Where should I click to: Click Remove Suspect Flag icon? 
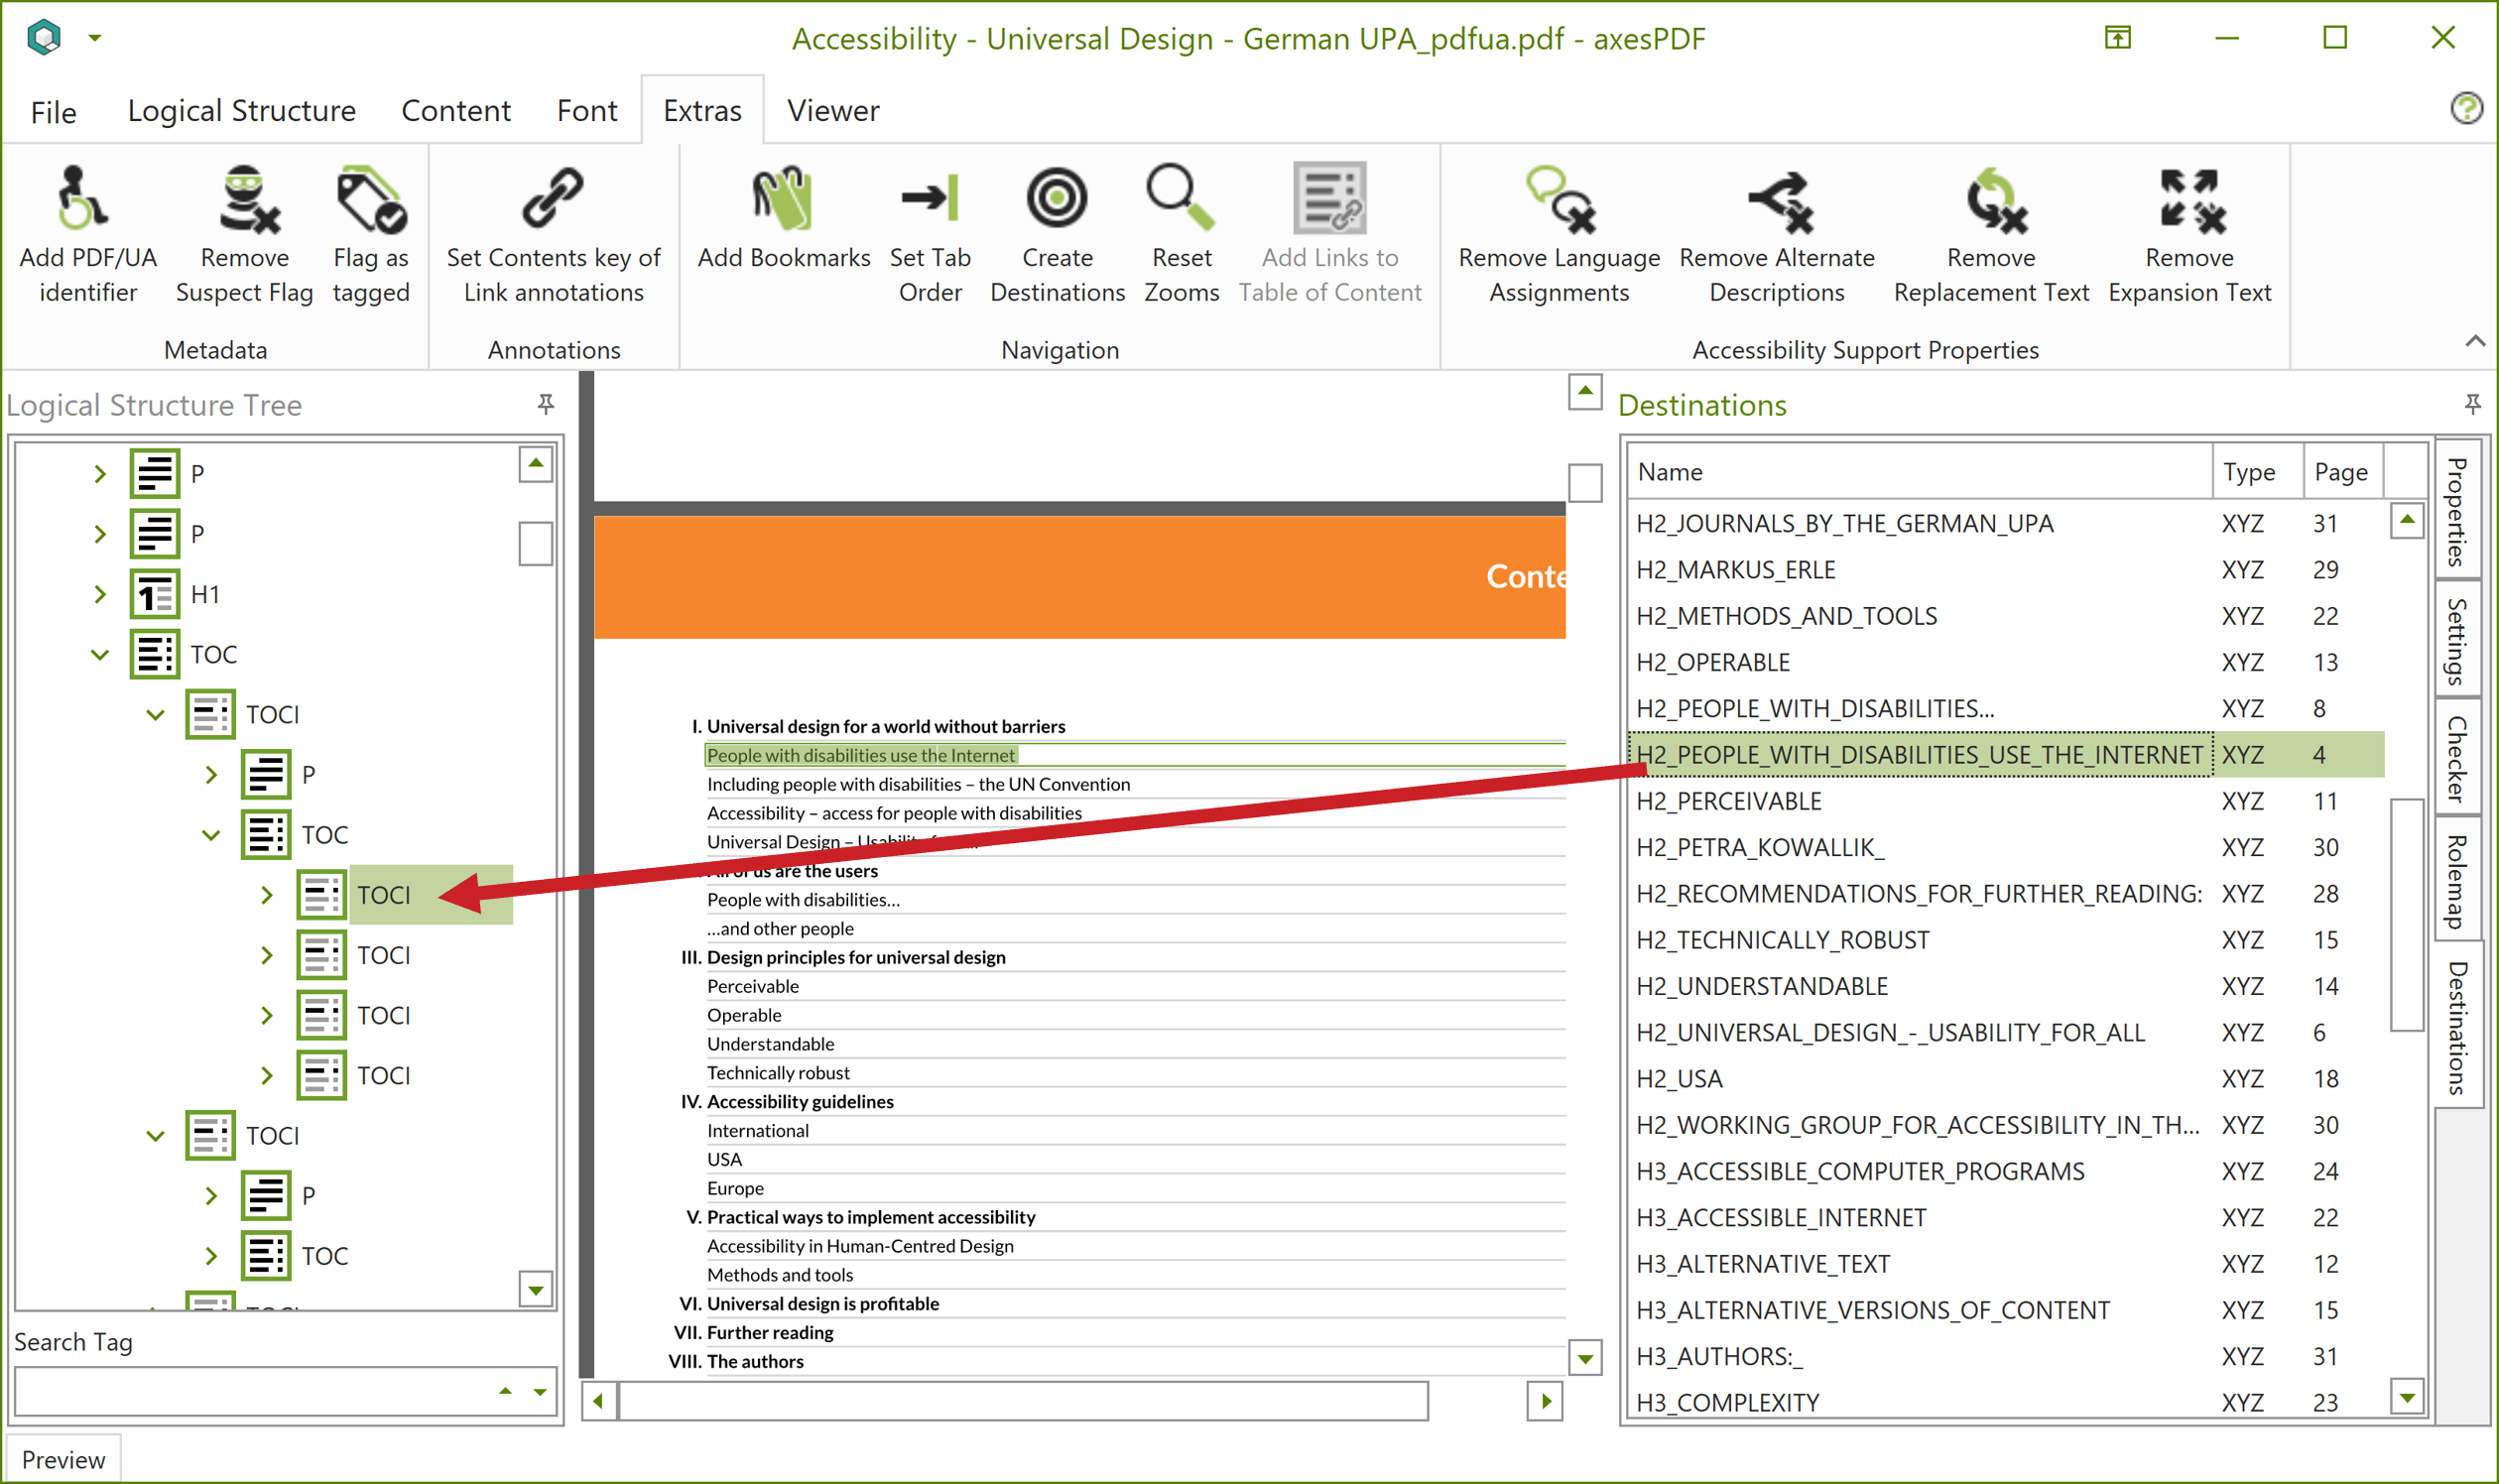pyautogui.click(x=248, y=198)
